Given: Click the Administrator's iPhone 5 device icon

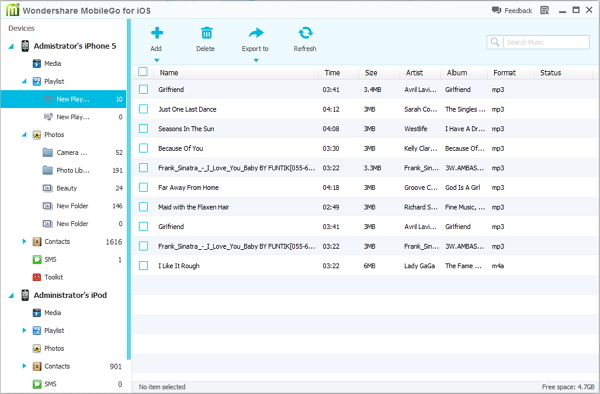Looking at the screenshot, I should (x=25, y=46).
